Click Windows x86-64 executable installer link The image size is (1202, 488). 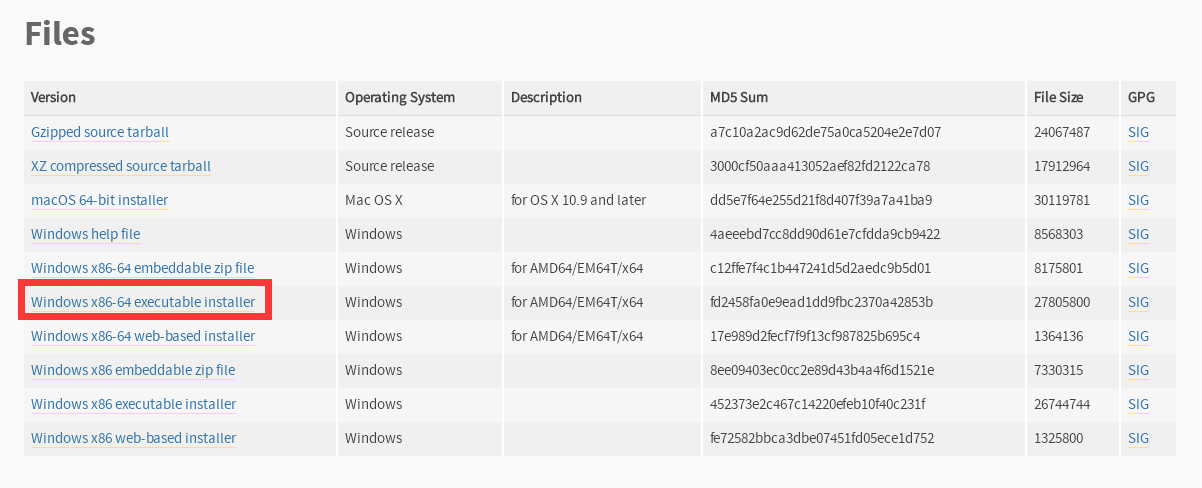[143, 302]
